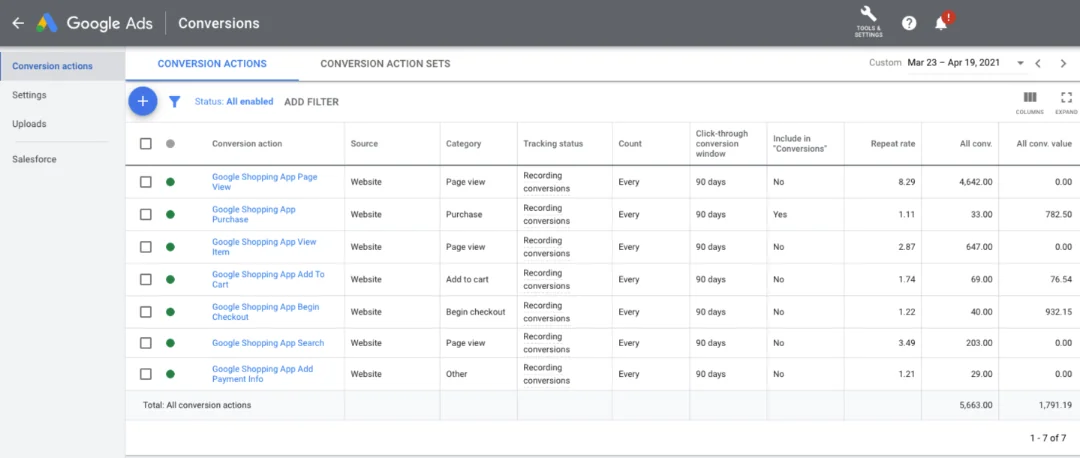Open Google Shopping App Page View link
The width and height of the screenshot is (1080, 458).
(x=264, y=182)
